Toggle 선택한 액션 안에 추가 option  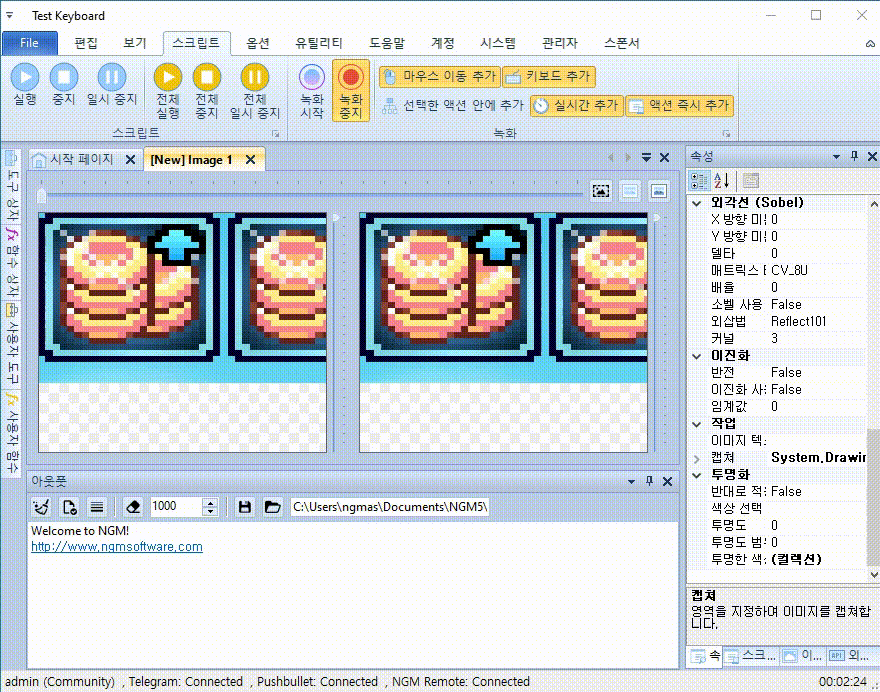452,106
